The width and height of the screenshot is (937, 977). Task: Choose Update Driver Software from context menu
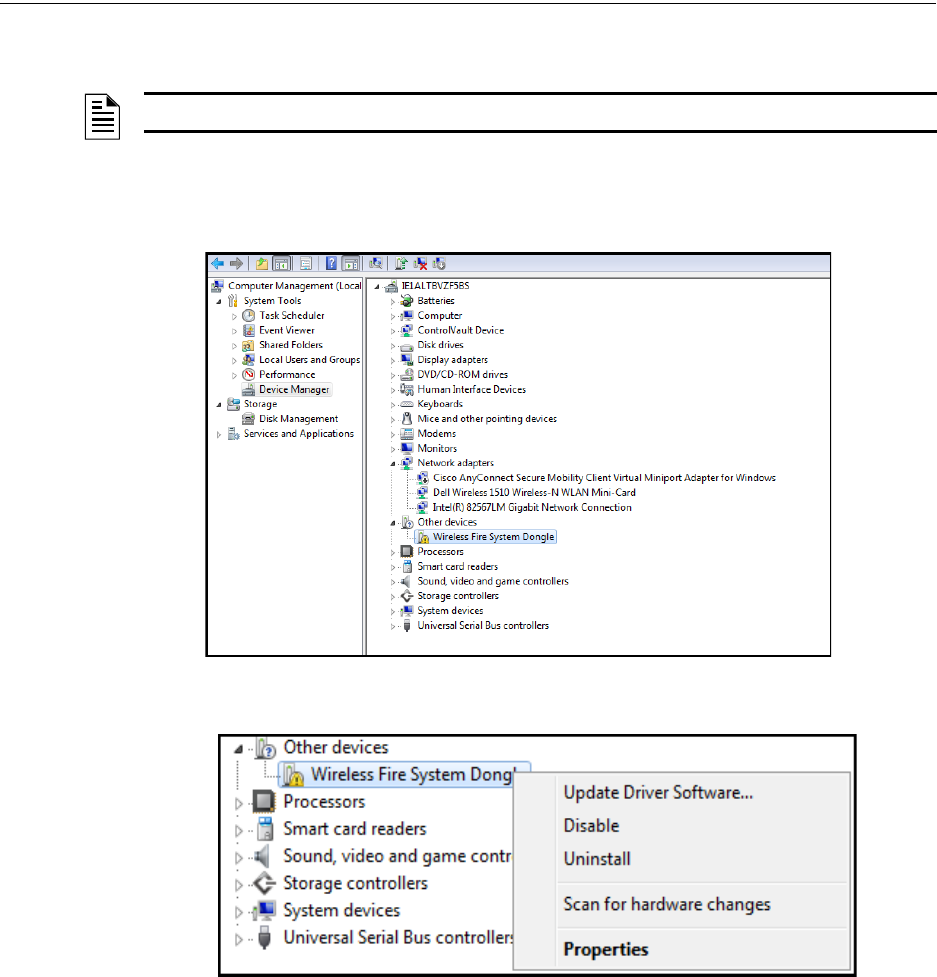(x=658, y=793)
